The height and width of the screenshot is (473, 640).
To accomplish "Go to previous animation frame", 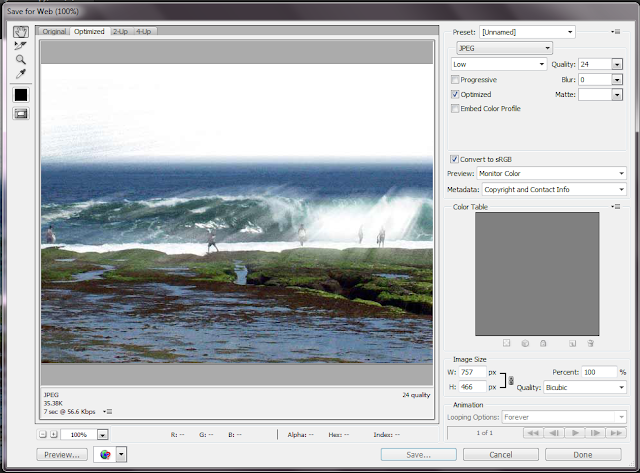I will [554, 433].
